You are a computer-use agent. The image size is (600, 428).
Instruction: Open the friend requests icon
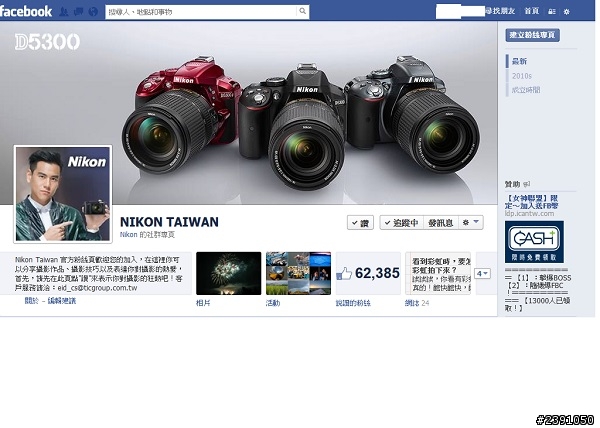pyautogui.click(x=64, y=12)
